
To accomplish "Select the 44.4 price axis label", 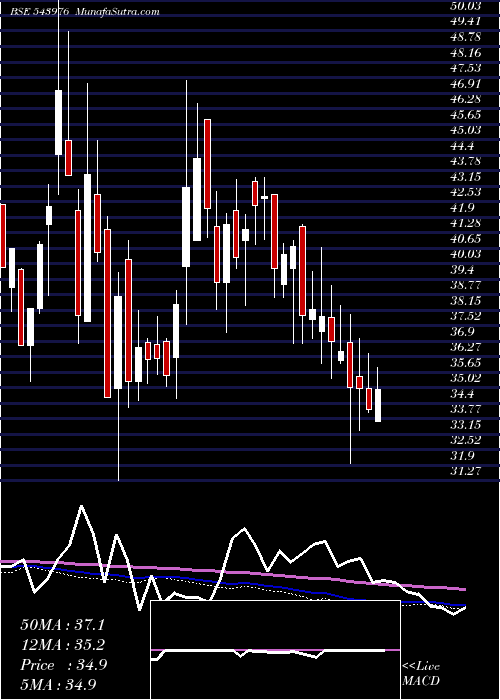I will [x=462, y=146].
